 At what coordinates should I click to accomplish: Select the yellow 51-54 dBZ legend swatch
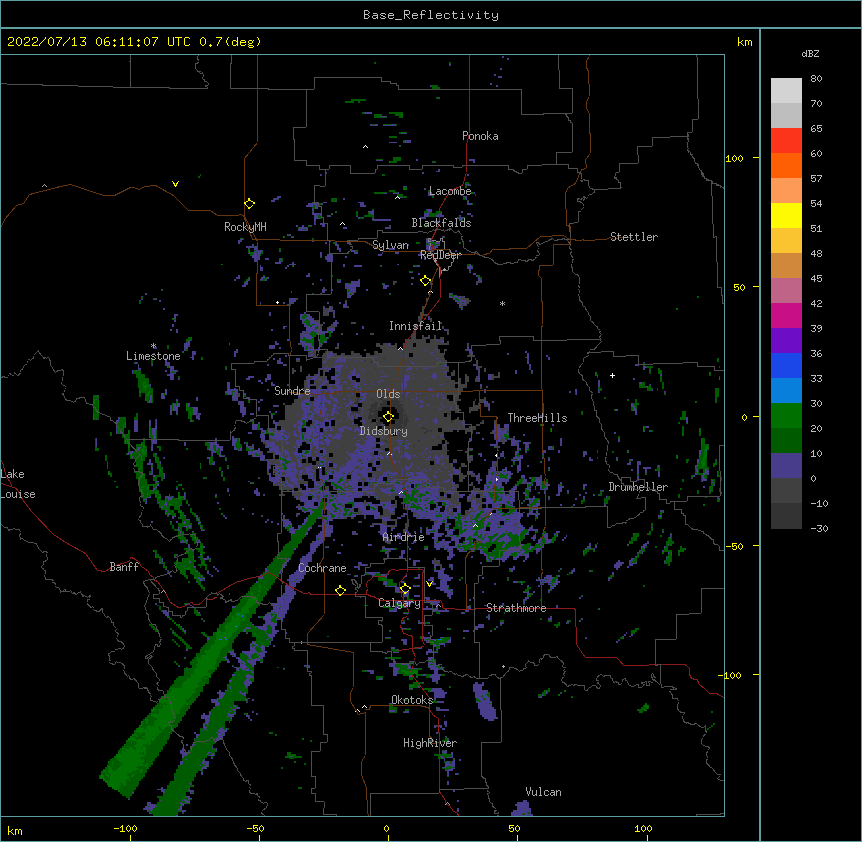tap(786, 215)
